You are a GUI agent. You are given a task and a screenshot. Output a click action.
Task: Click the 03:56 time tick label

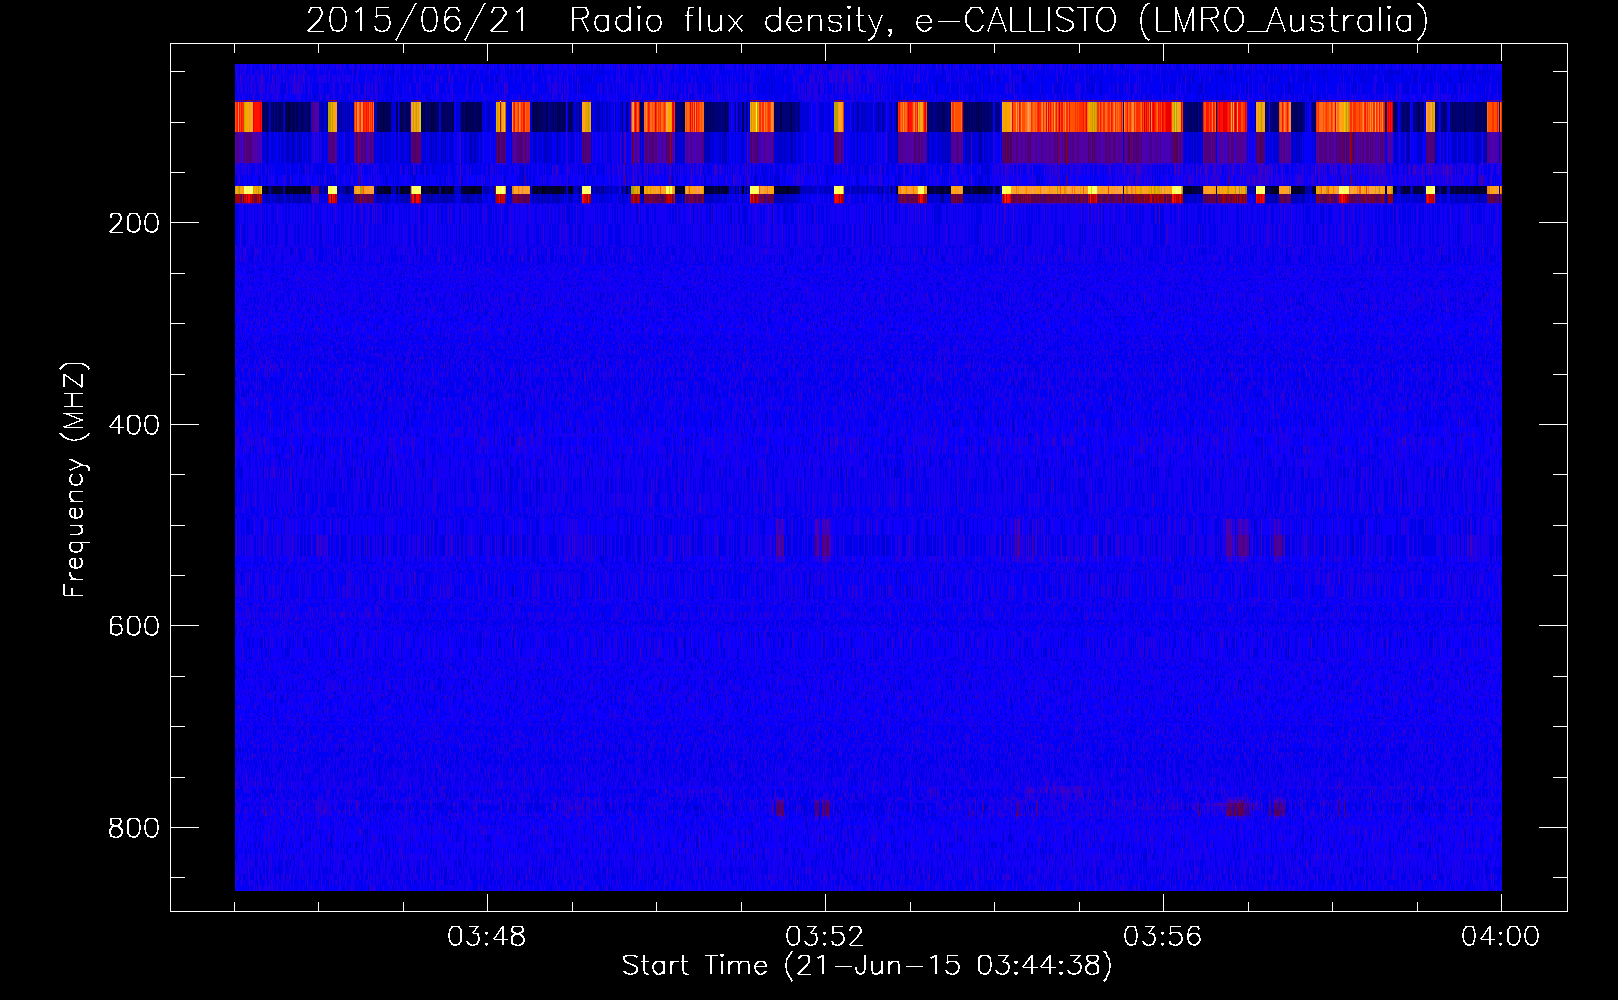pyautogui.click(x=1163, y=937)
